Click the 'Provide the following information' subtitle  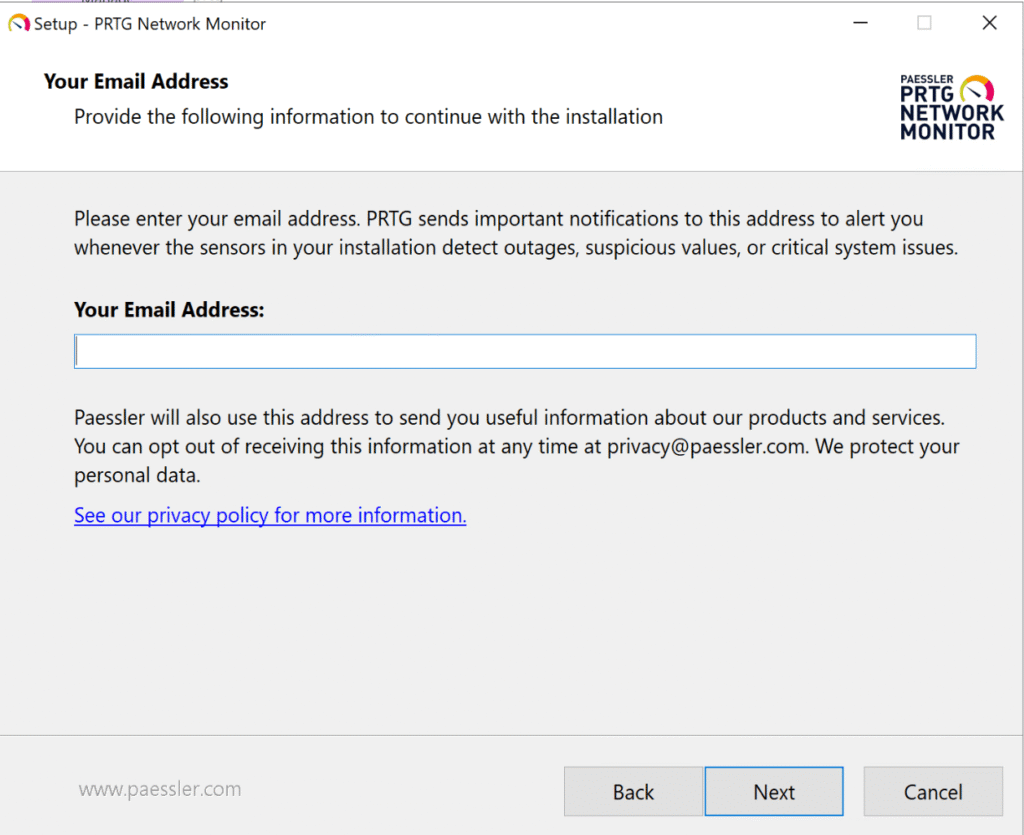tap(368, 117)
